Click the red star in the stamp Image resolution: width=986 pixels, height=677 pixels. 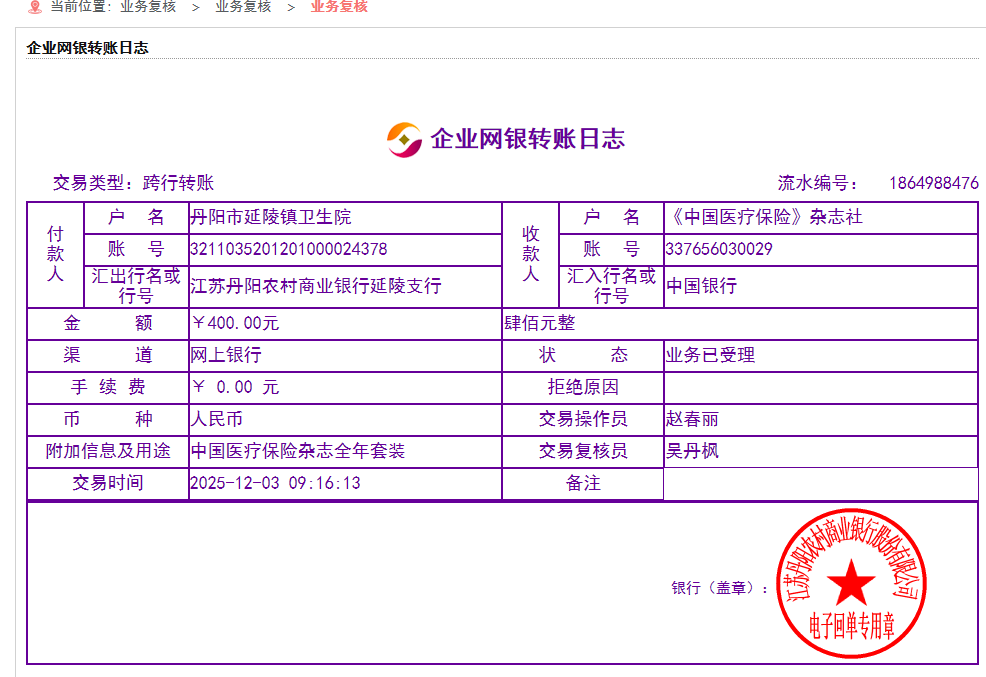(x=851, y=582)
